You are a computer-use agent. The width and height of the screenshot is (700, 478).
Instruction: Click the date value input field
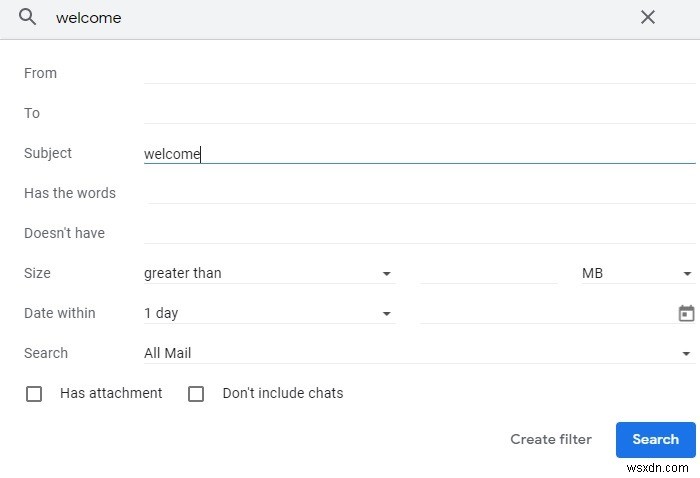pyautogui.click(x=547, y=313)
